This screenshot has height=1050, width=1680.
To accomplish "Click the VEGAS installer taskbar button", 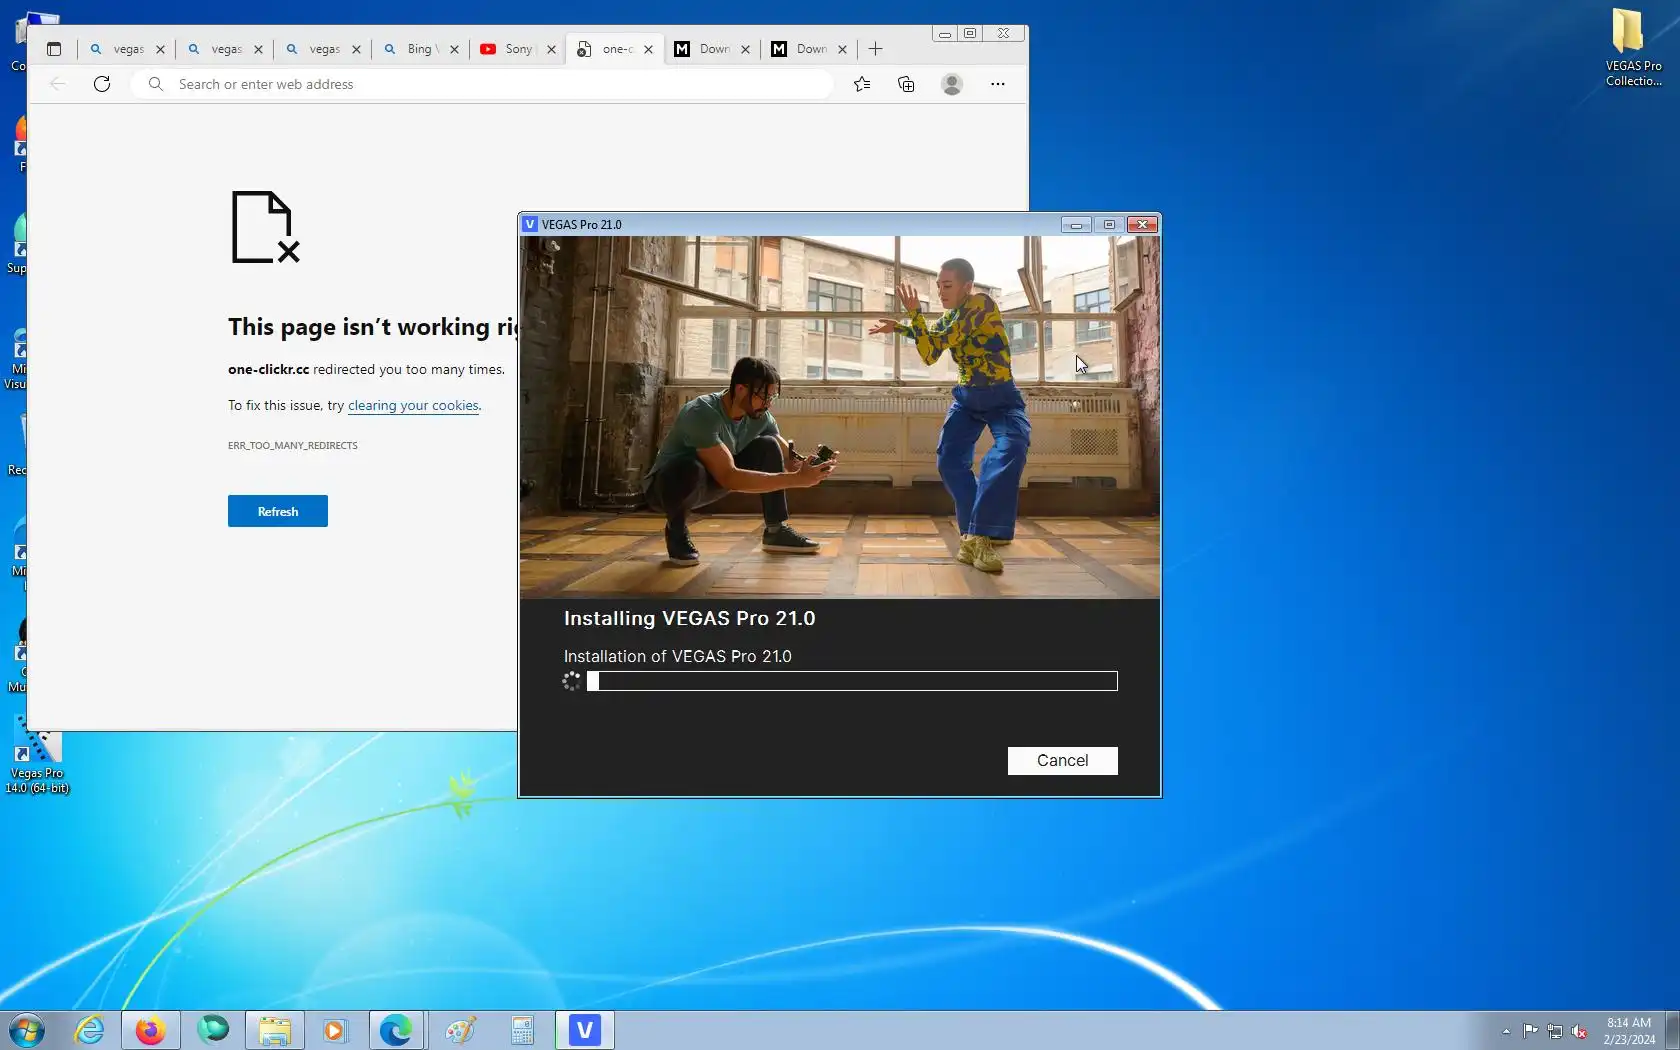I will (585, 1030).
